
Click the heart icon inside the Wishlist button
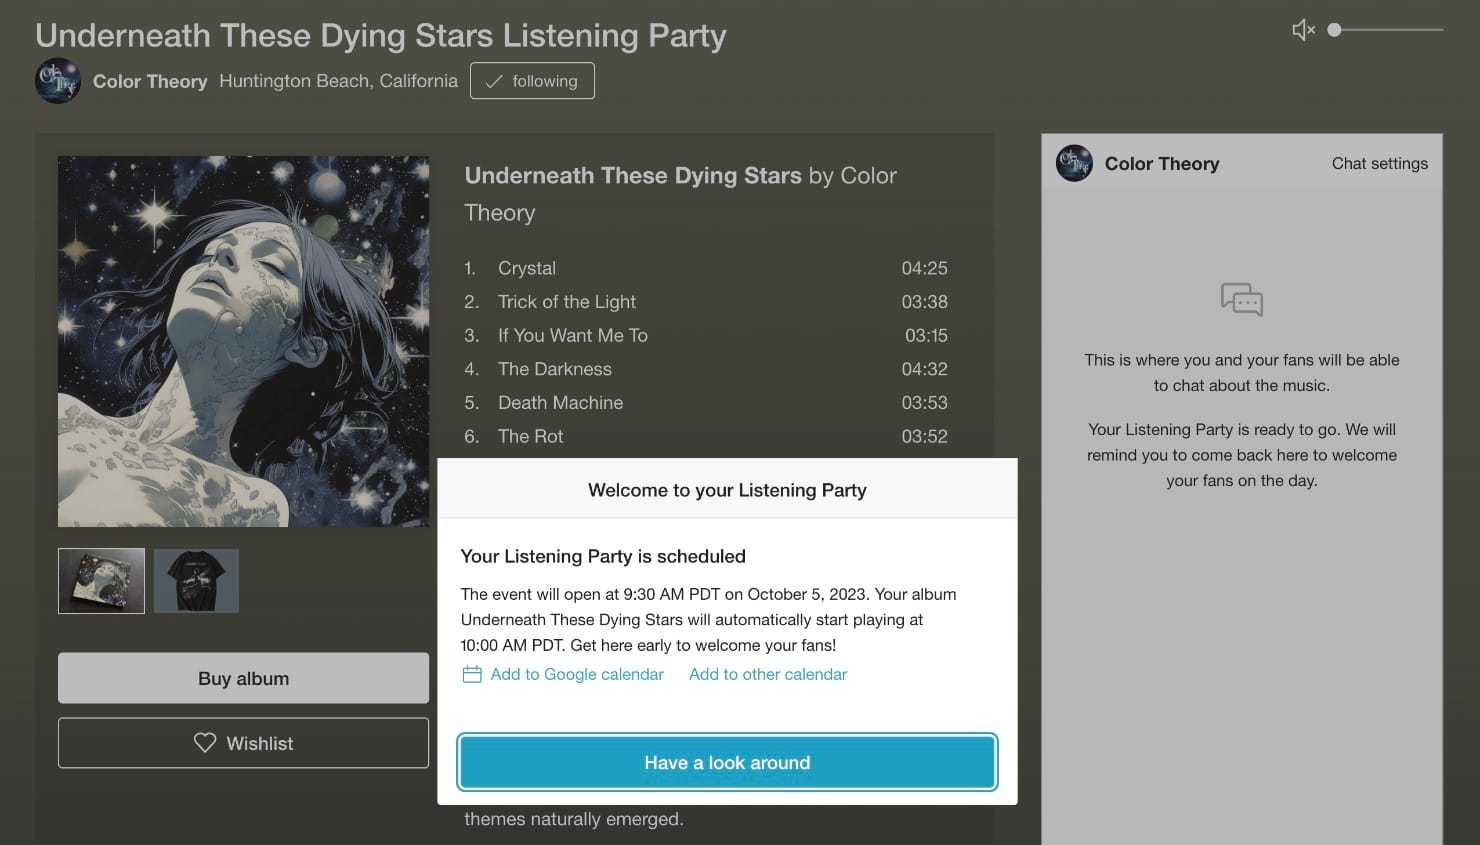205,743
